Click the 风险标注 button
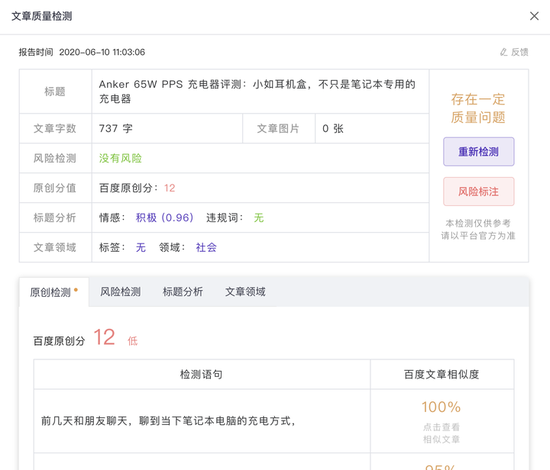 [x=478, y=192]
